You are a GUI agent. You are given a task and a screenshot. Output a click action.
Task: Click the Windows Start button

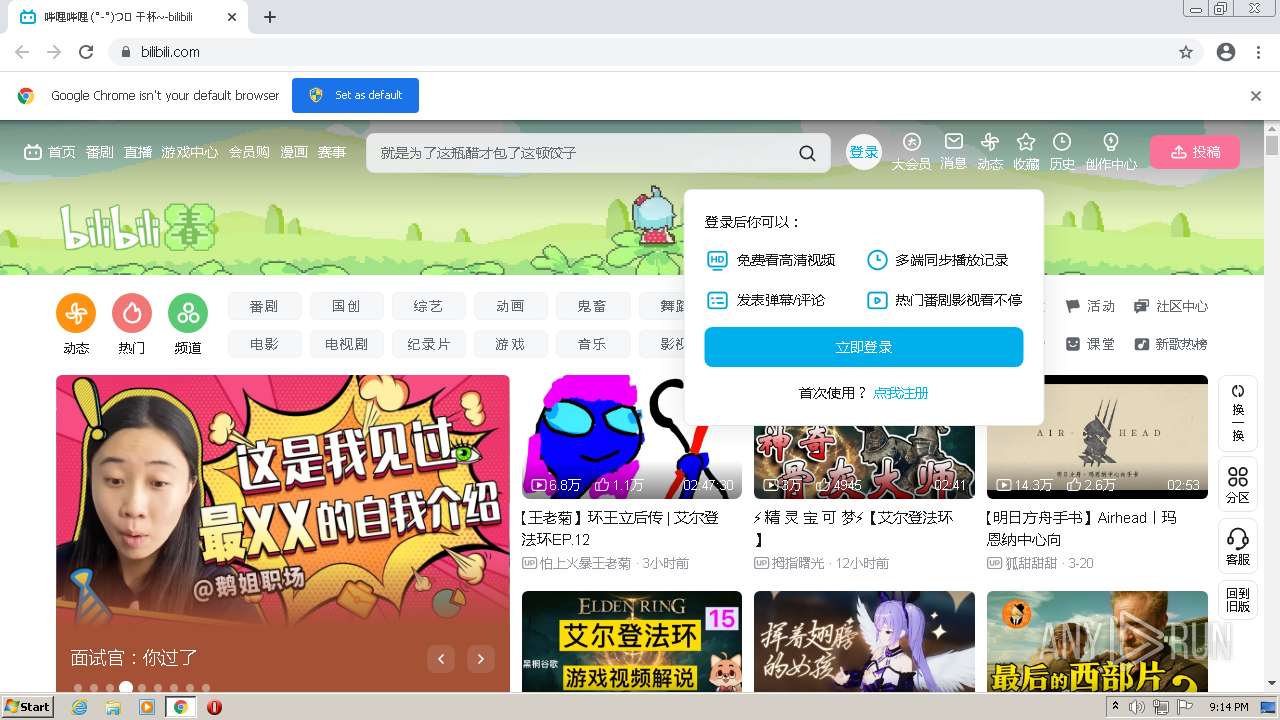[x=27, y=707]
